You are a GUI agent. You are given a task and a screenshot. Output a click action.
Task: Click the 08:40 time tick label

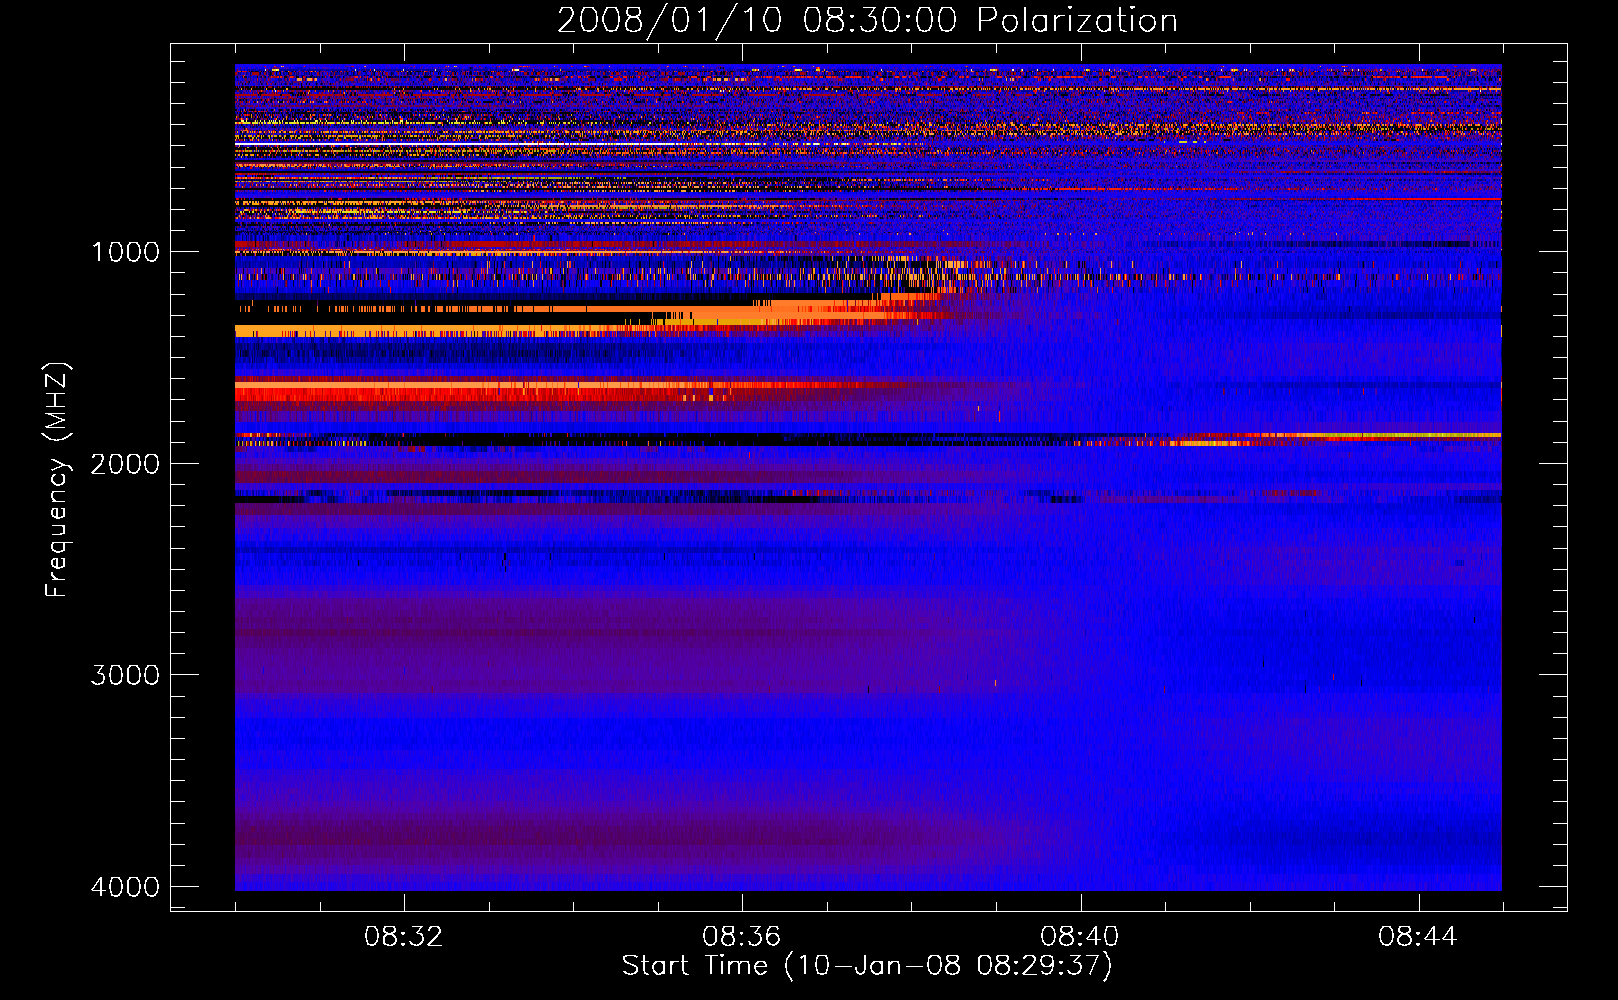tap(1080, 937)
